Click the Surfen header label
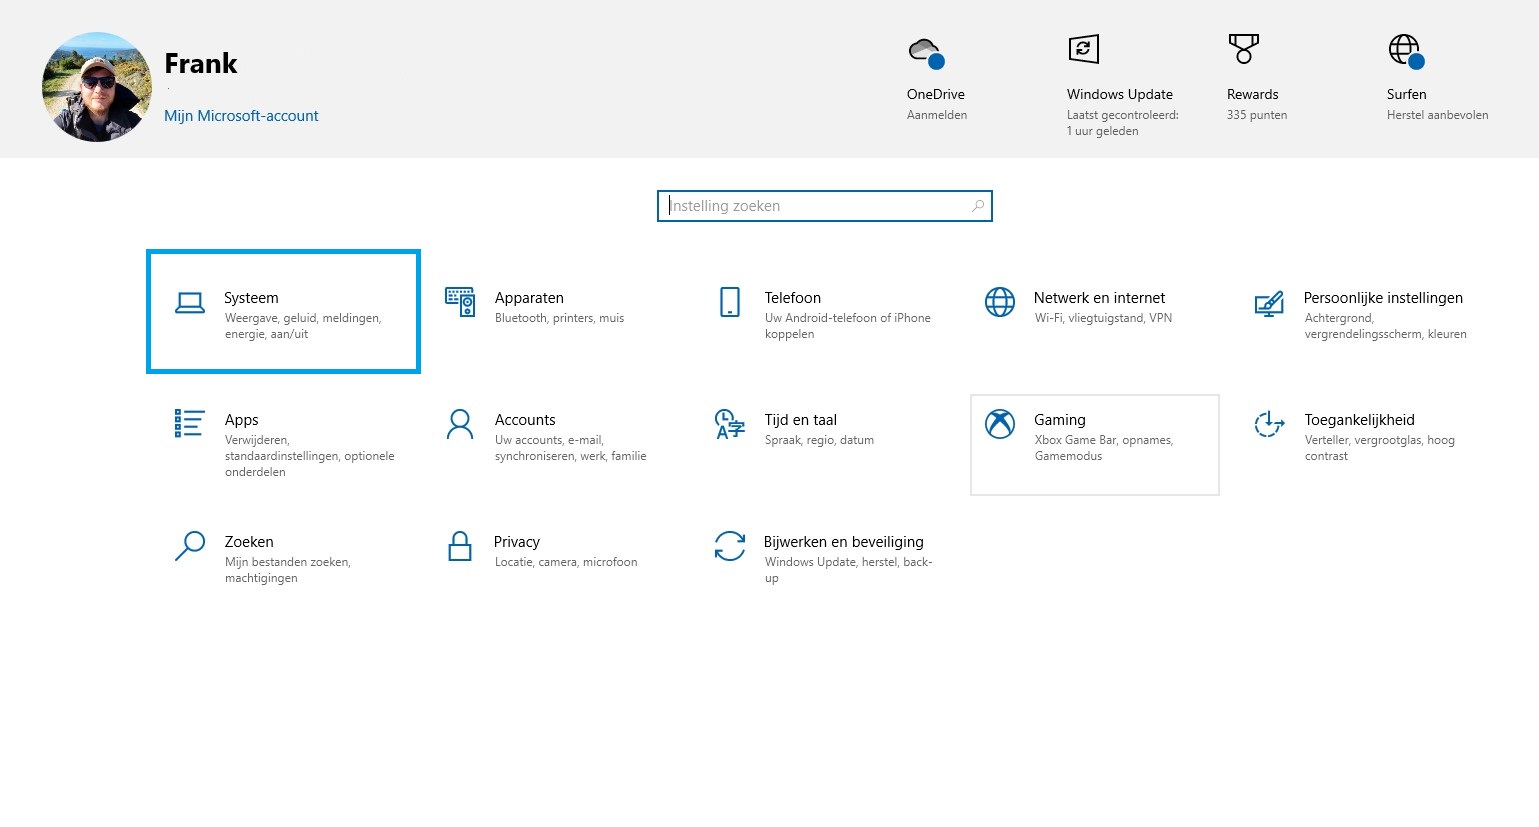Image resolution: width=1539 pixels, height=827 pixels. tap(1406, 94)
